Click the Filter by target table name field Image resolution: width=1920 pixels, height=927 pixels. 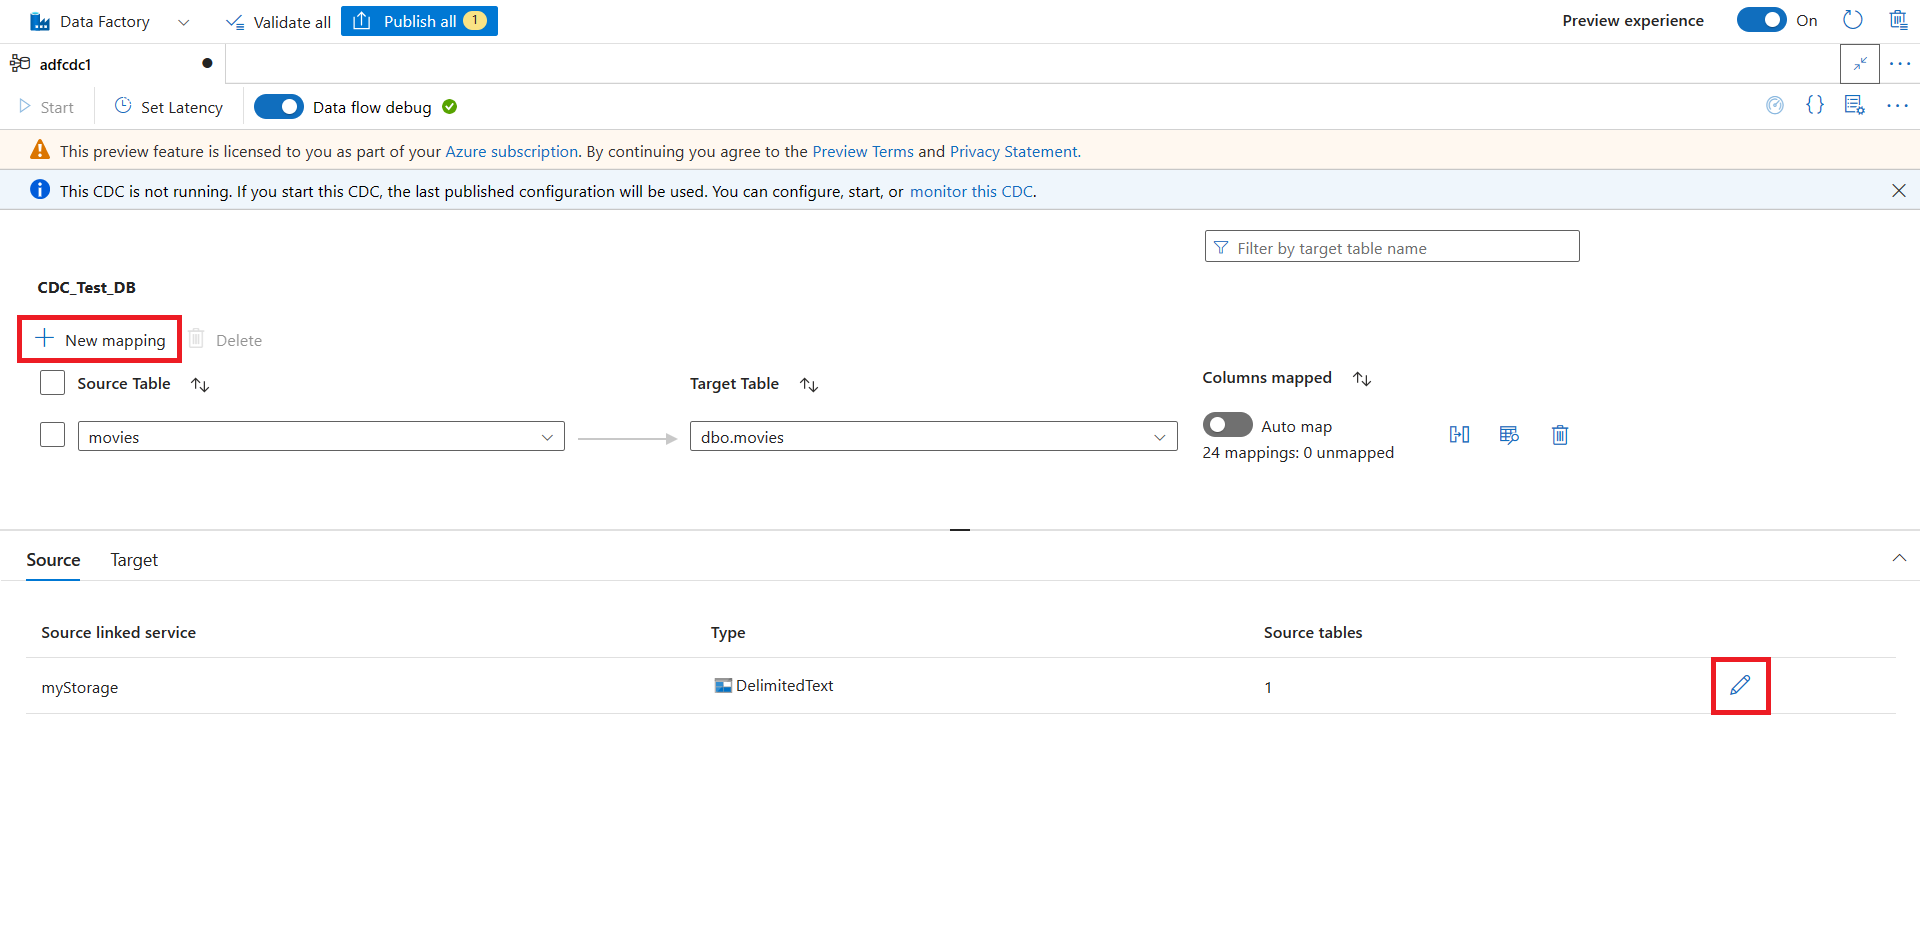(x=1392, y=247)
